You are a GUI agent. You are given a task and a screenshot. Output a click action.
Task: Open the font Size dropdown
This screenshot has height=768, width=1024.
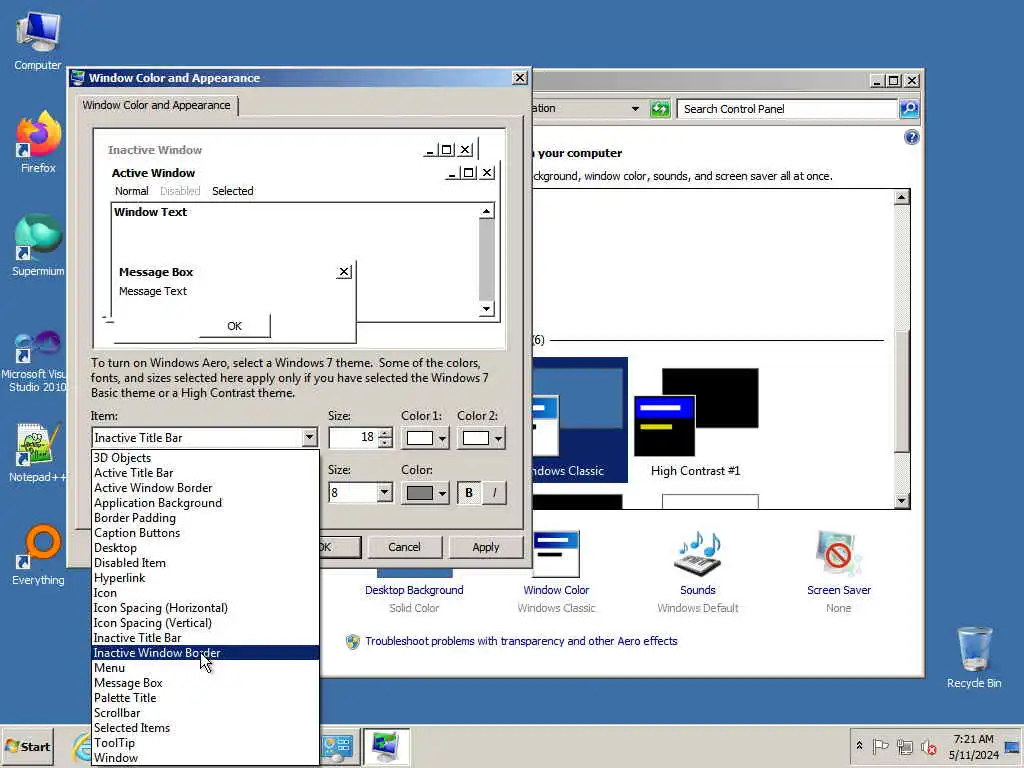385,492
